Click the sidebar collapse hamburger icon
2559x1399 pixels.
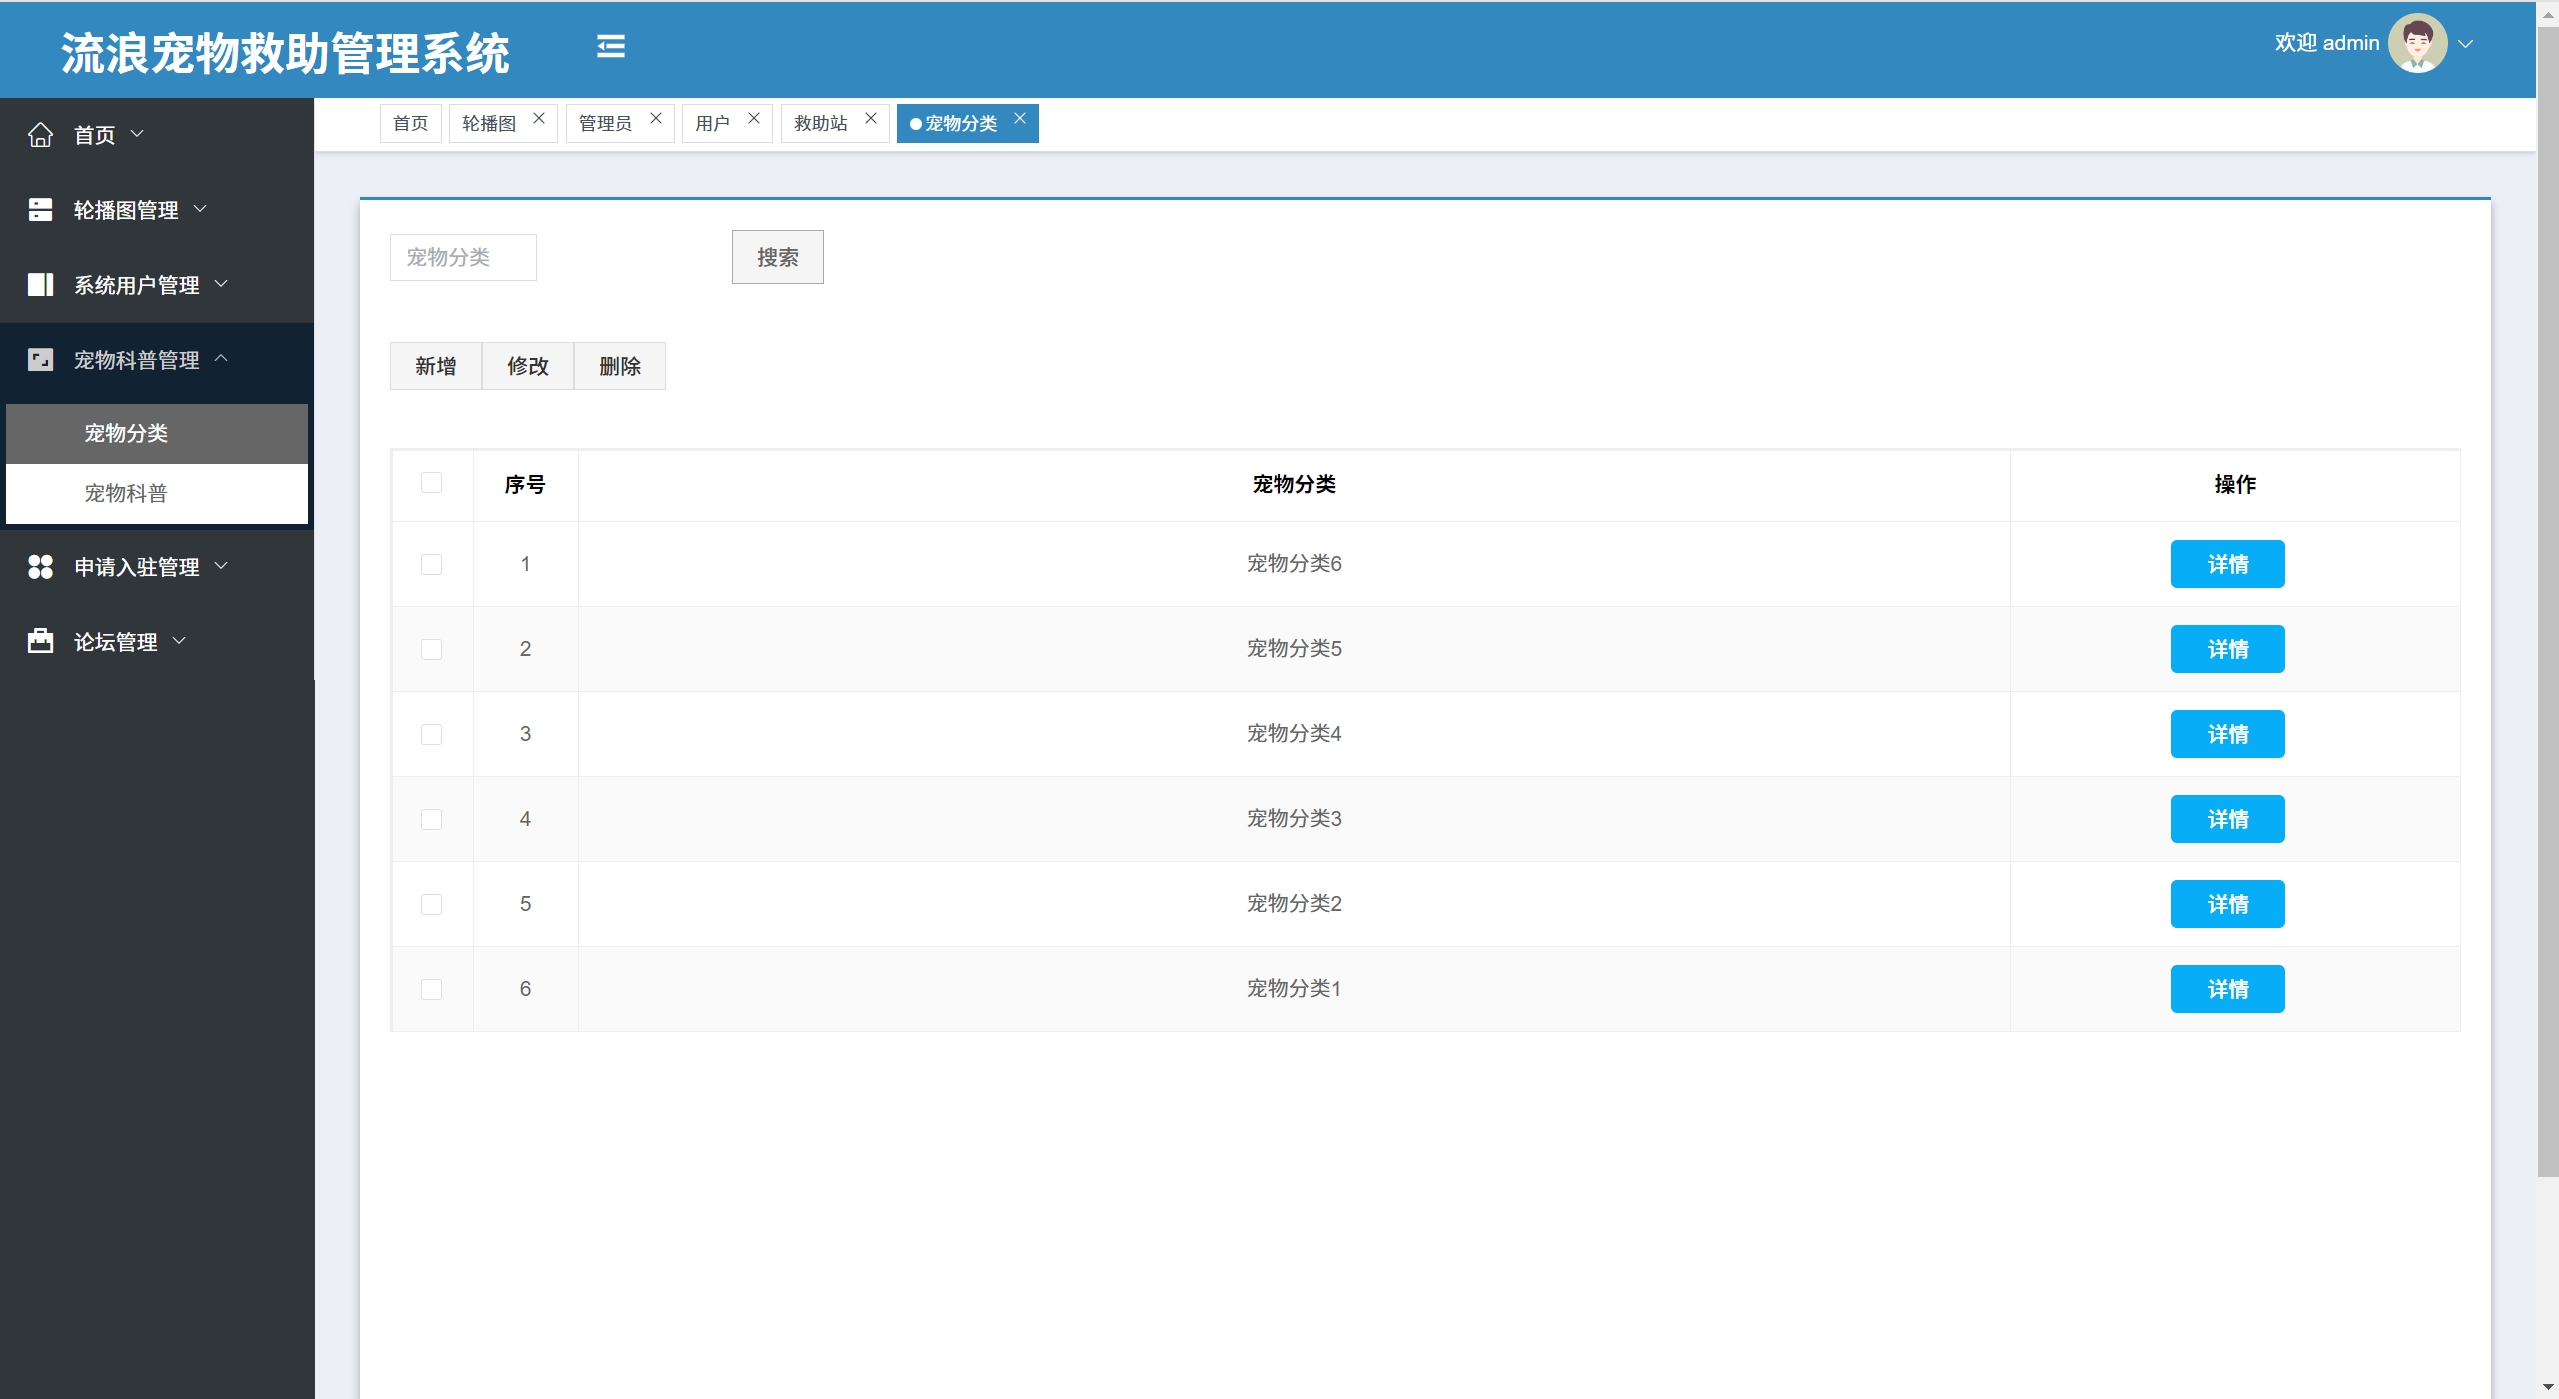[611, 46]
